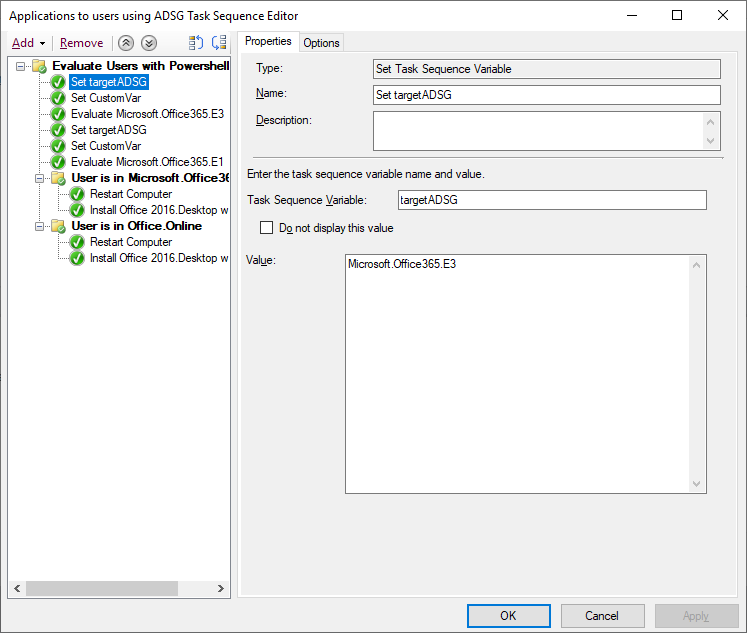Screen dimensions: 747x633
Task: Select User is in Office.Online group
Action: [137, 226]
